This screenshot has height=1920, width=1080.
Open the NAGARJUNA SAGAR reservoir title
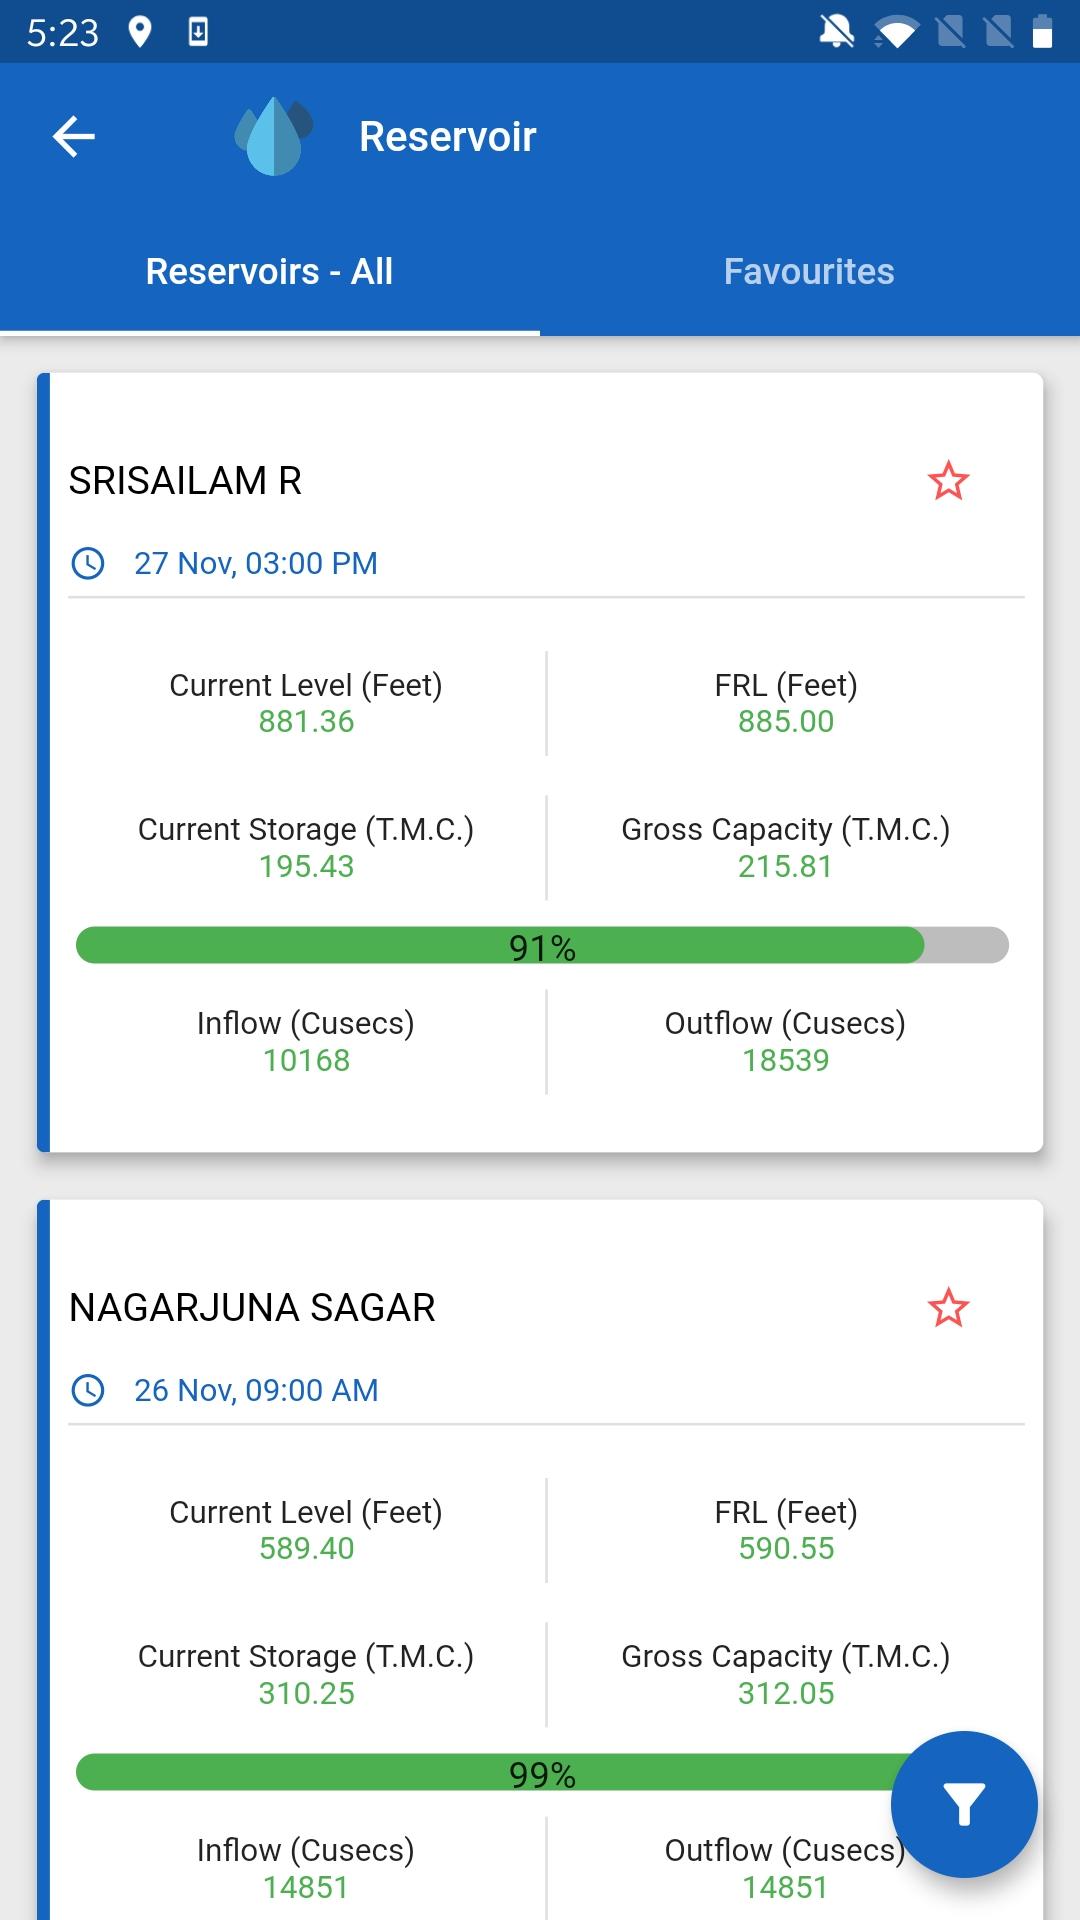pos(252,1308)
